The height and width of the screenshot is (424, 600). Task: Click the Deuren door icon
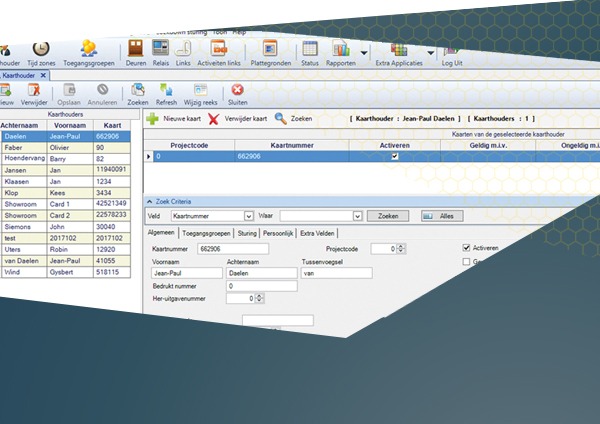coord(135,50)
